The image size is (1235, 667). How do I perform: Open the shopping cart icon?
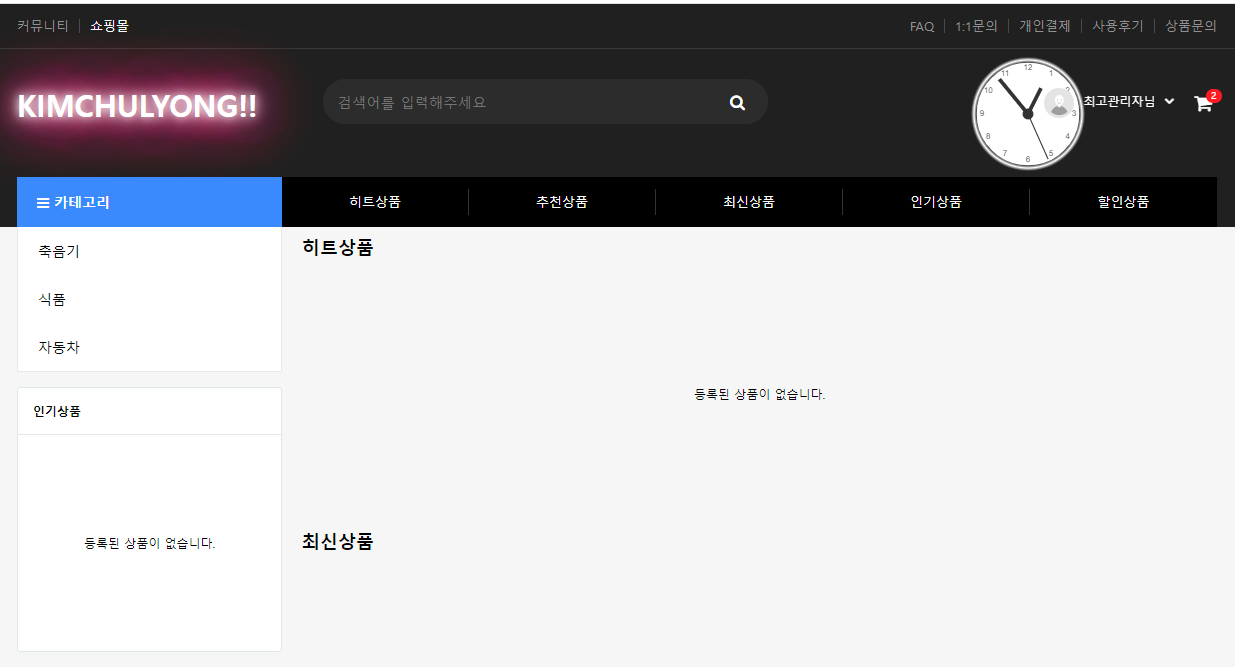point(1203,103)
